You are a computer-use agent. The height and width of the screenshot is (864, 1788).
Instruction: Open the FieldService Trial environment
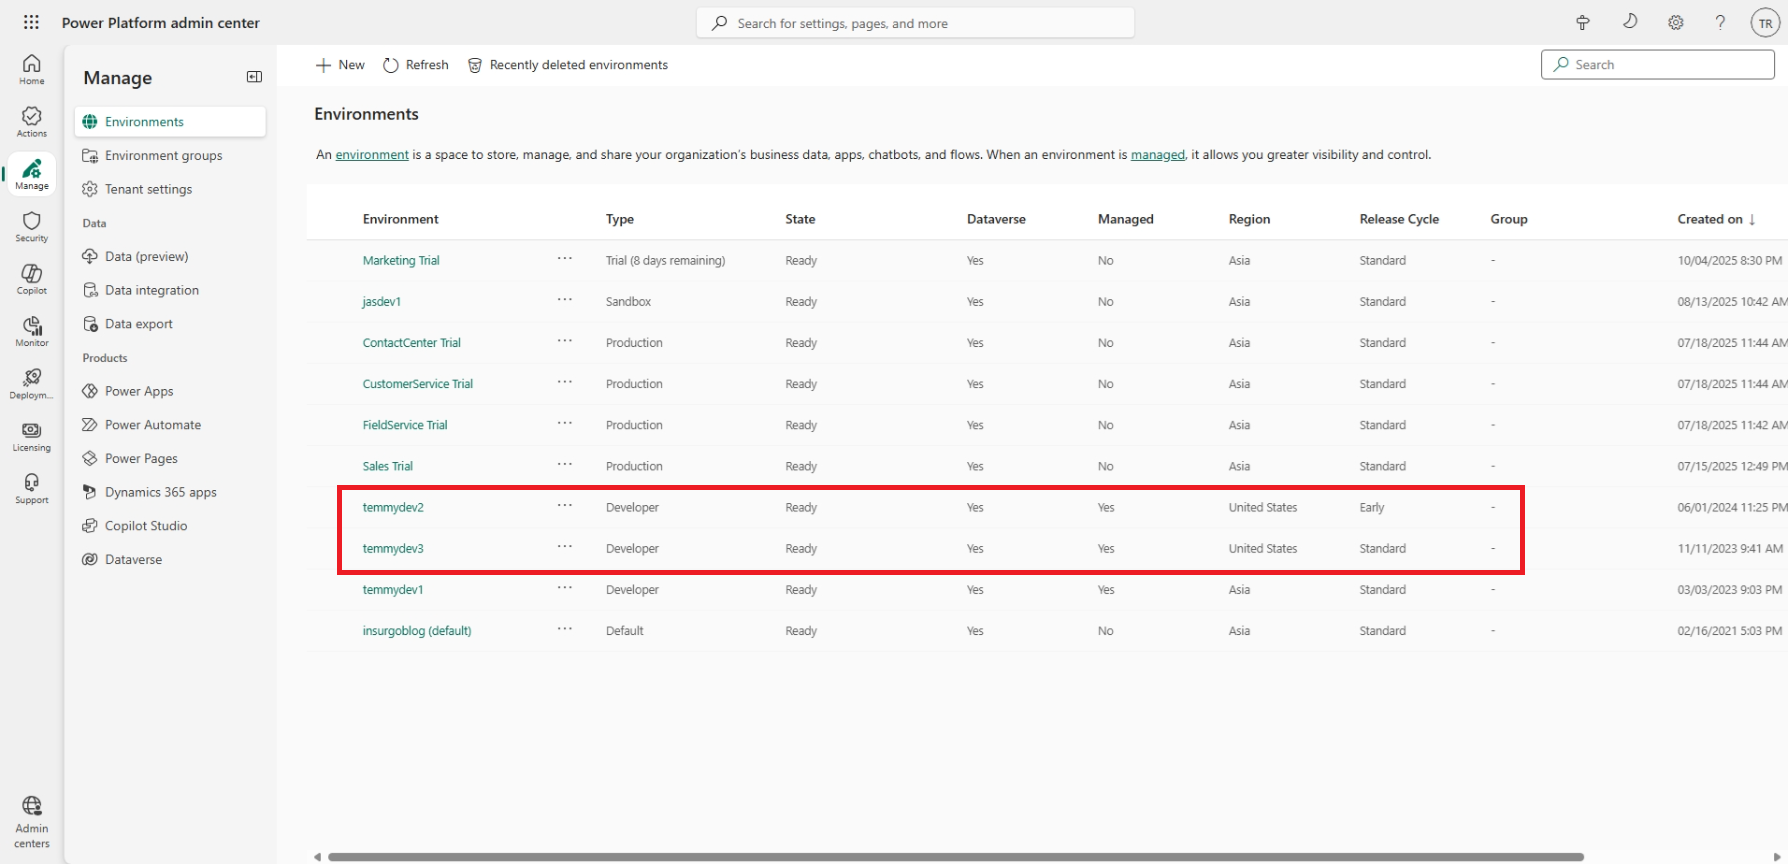click(405, 425)
